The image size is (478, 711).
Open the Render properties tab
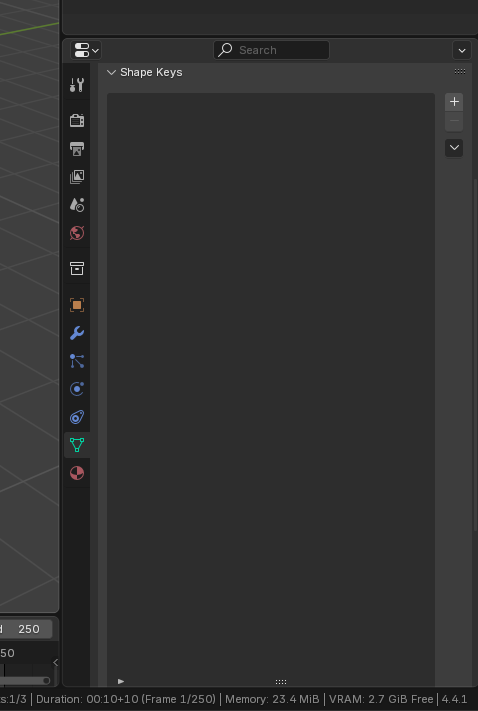(77, 120)
